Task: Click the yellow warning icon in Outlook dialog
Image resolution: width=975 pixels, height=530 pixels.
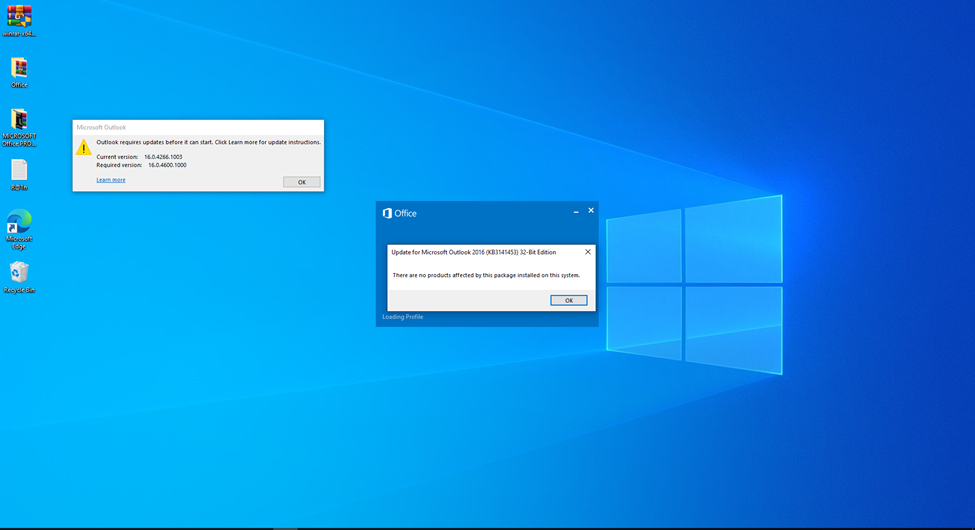Action: point(83,147)
